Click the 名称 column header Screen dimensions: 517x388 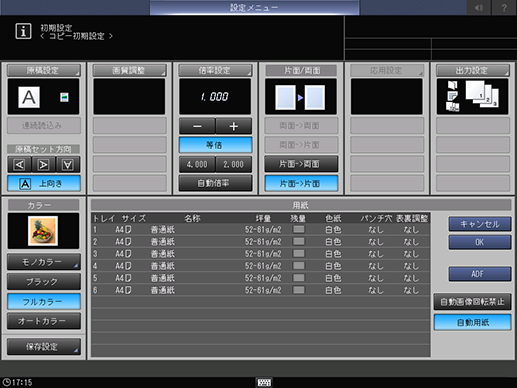tap(192, 218)
